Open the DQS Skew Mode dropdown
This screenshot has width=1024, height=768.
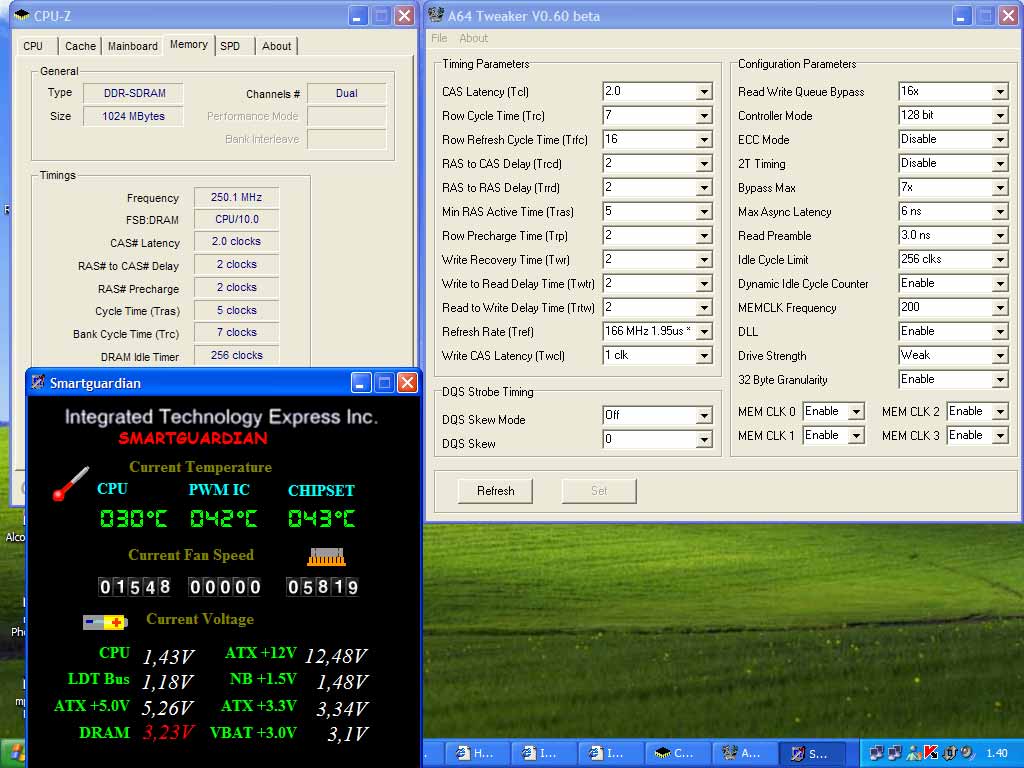[x=704, y=415]
